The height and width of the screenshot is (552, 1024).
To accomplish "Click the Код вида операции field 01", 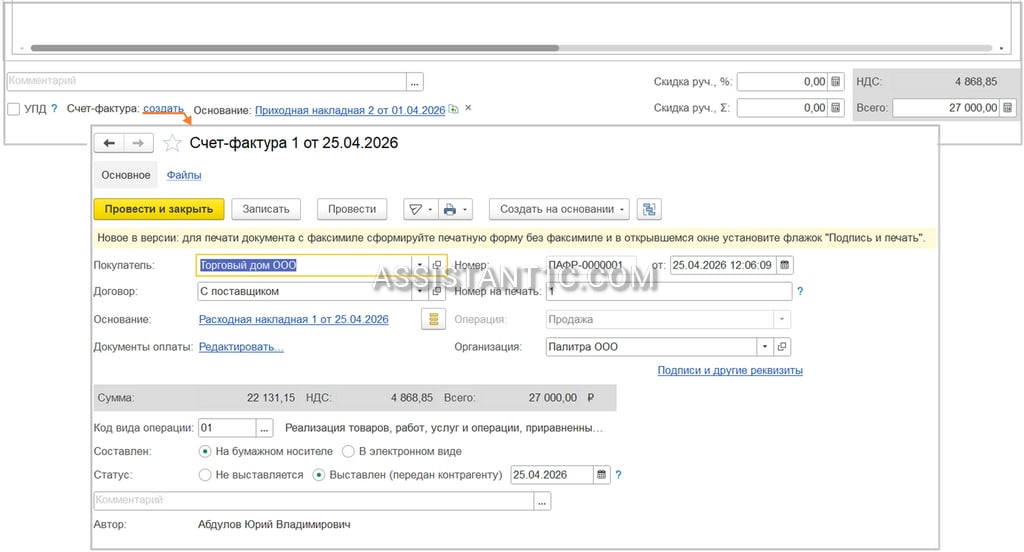I will [227, 429].
